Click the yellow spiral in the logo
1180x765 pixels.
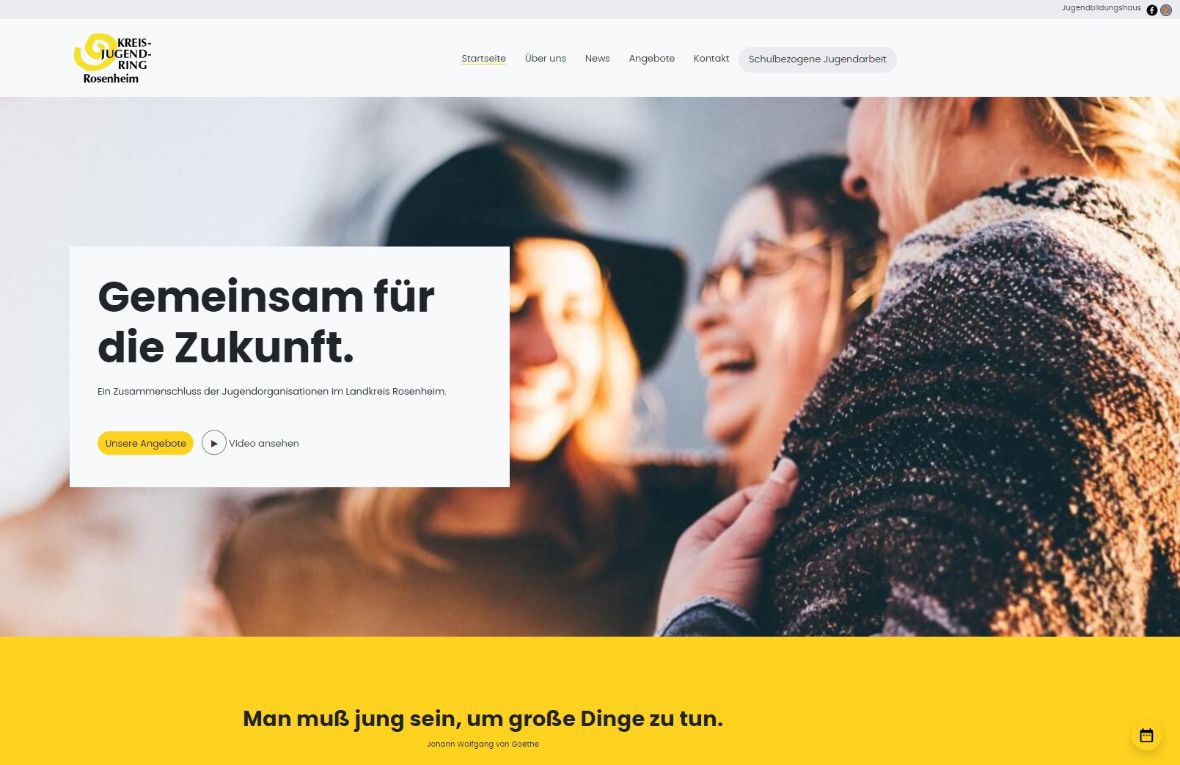pos(93,51)
